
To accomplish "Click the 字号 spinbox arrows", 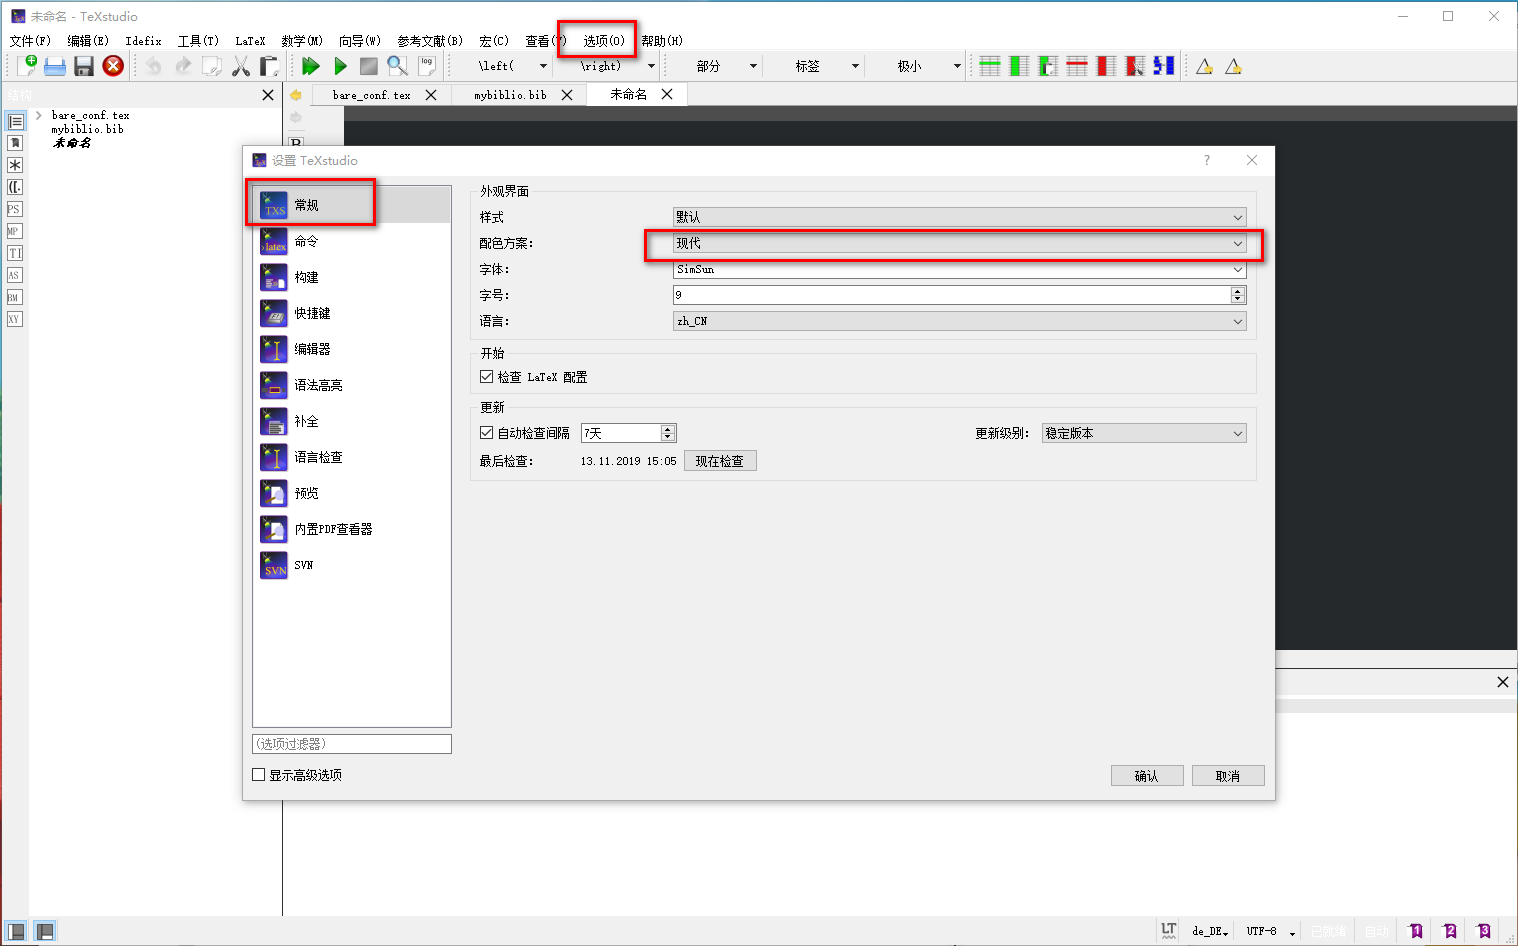I will pos(1238,295).
